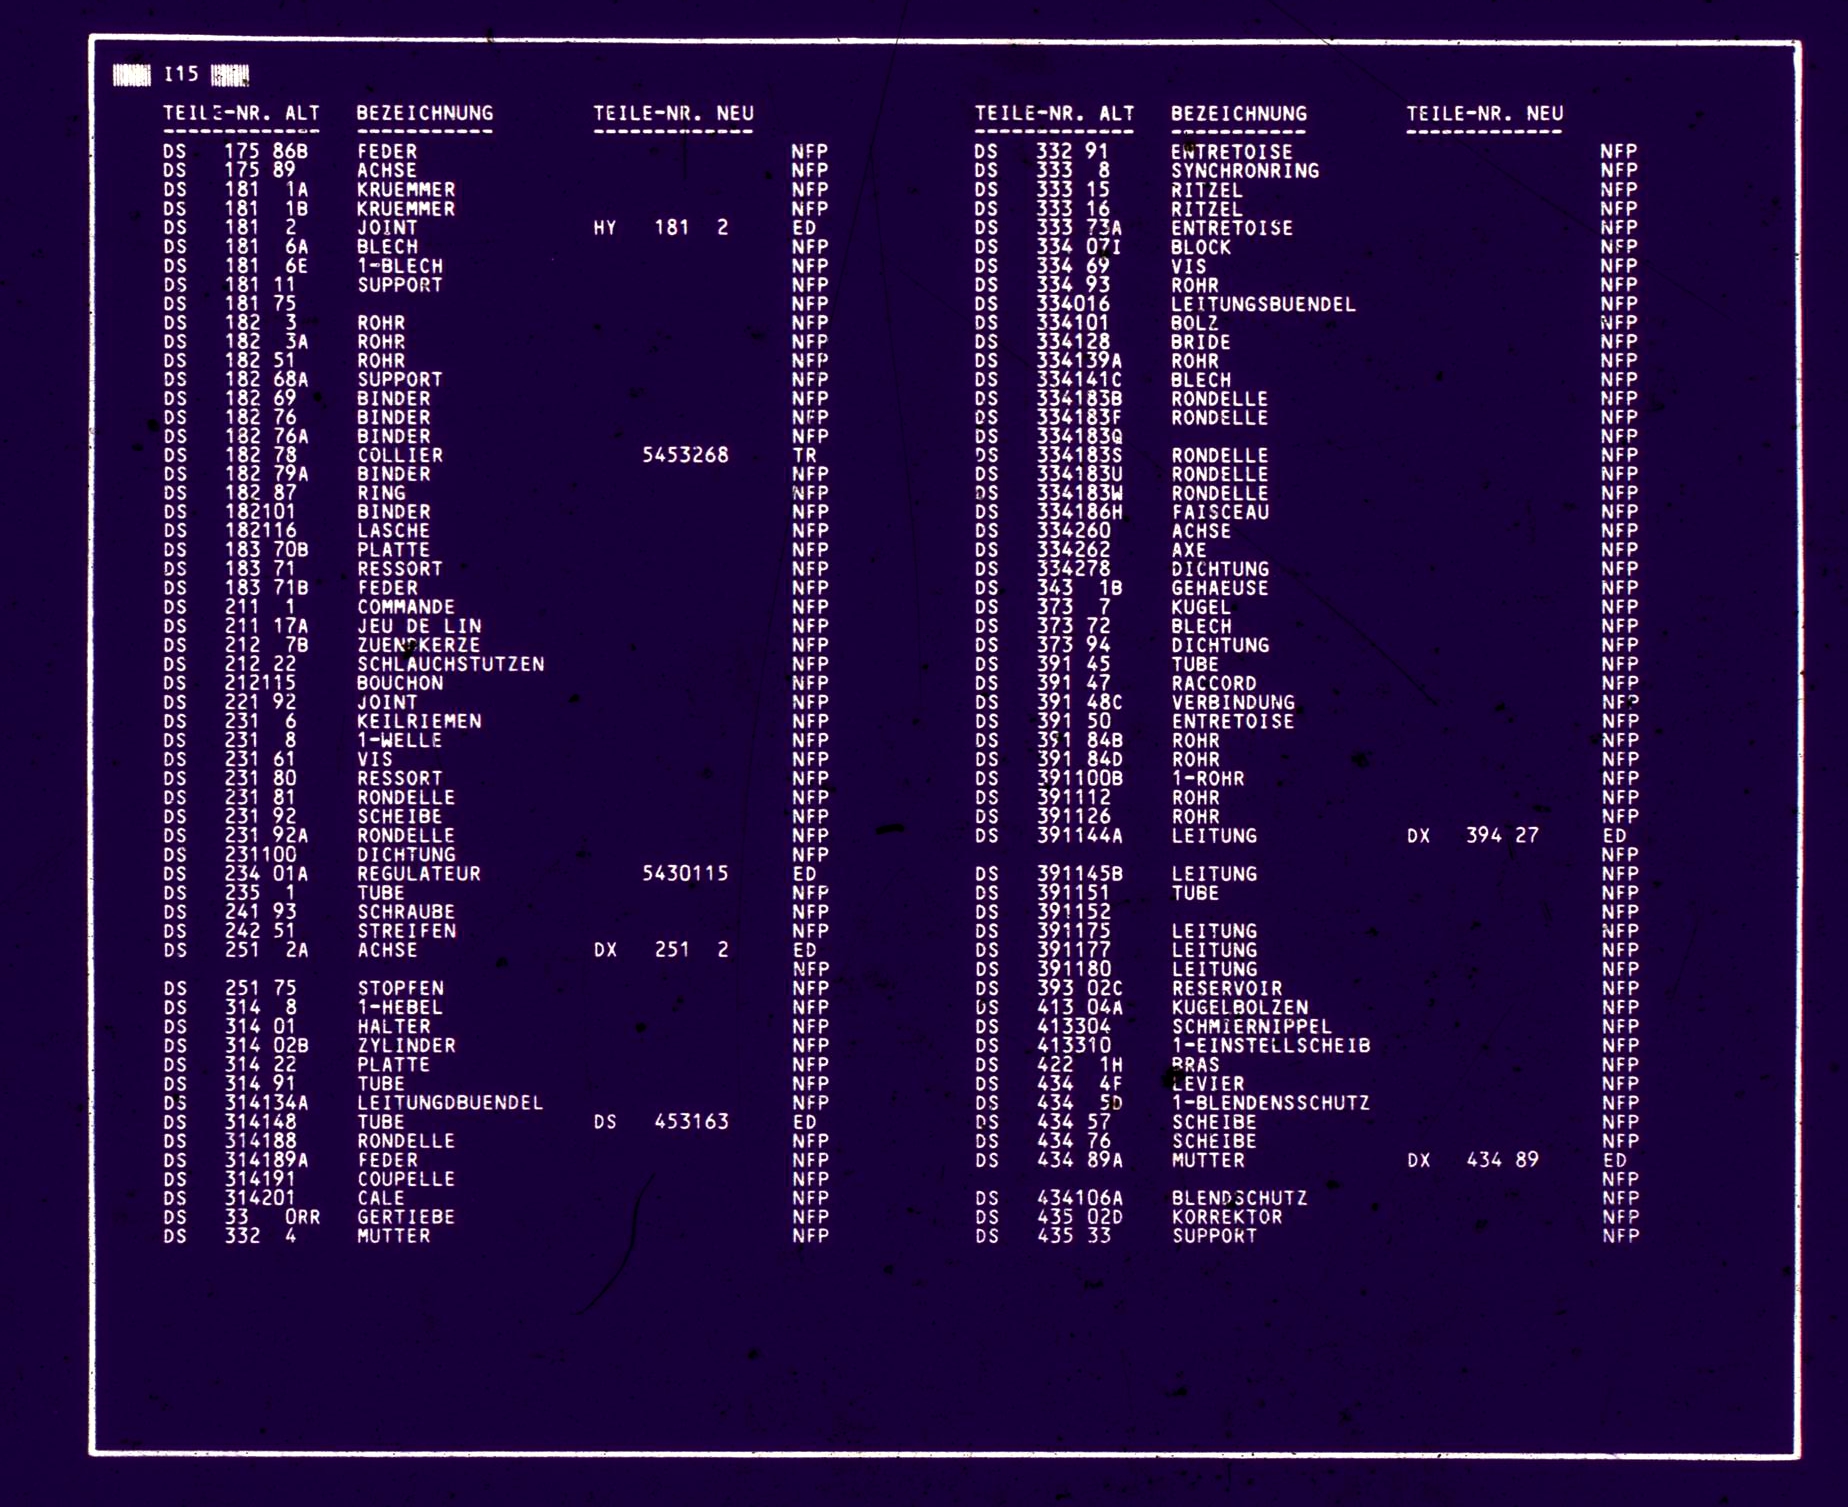Select the REGULATEUR description
Viewport: 1848px width, 1507px height.
(419, 874)
